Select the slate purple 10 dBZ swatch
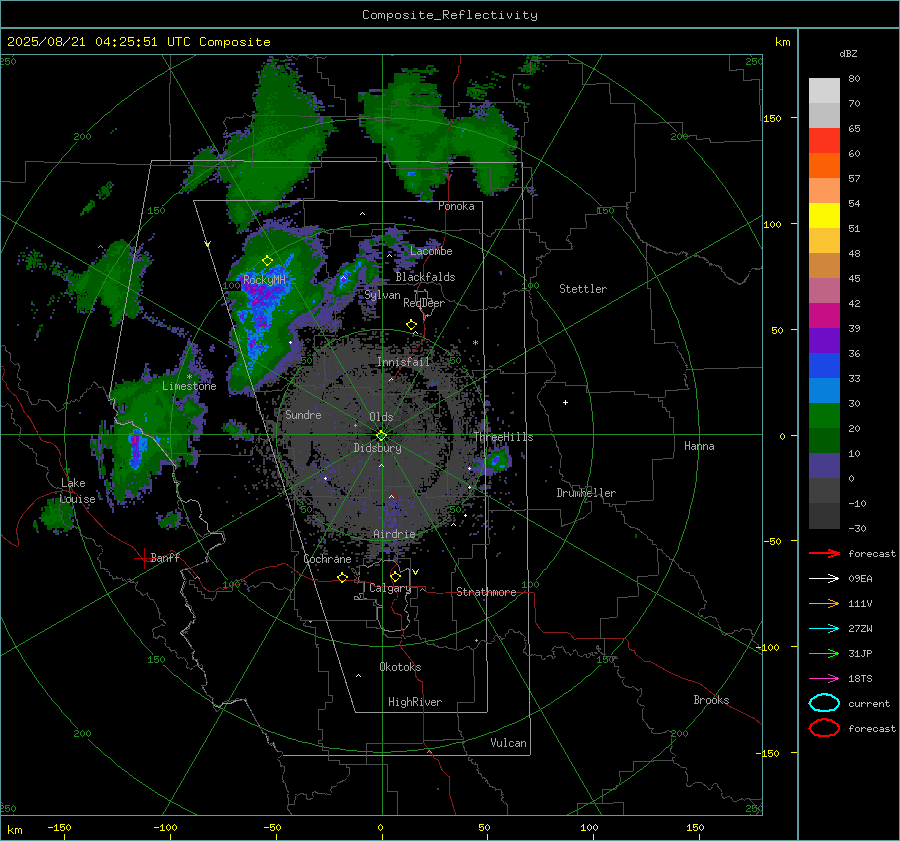This screenshot has height=841, width=900. click(824, 466)
